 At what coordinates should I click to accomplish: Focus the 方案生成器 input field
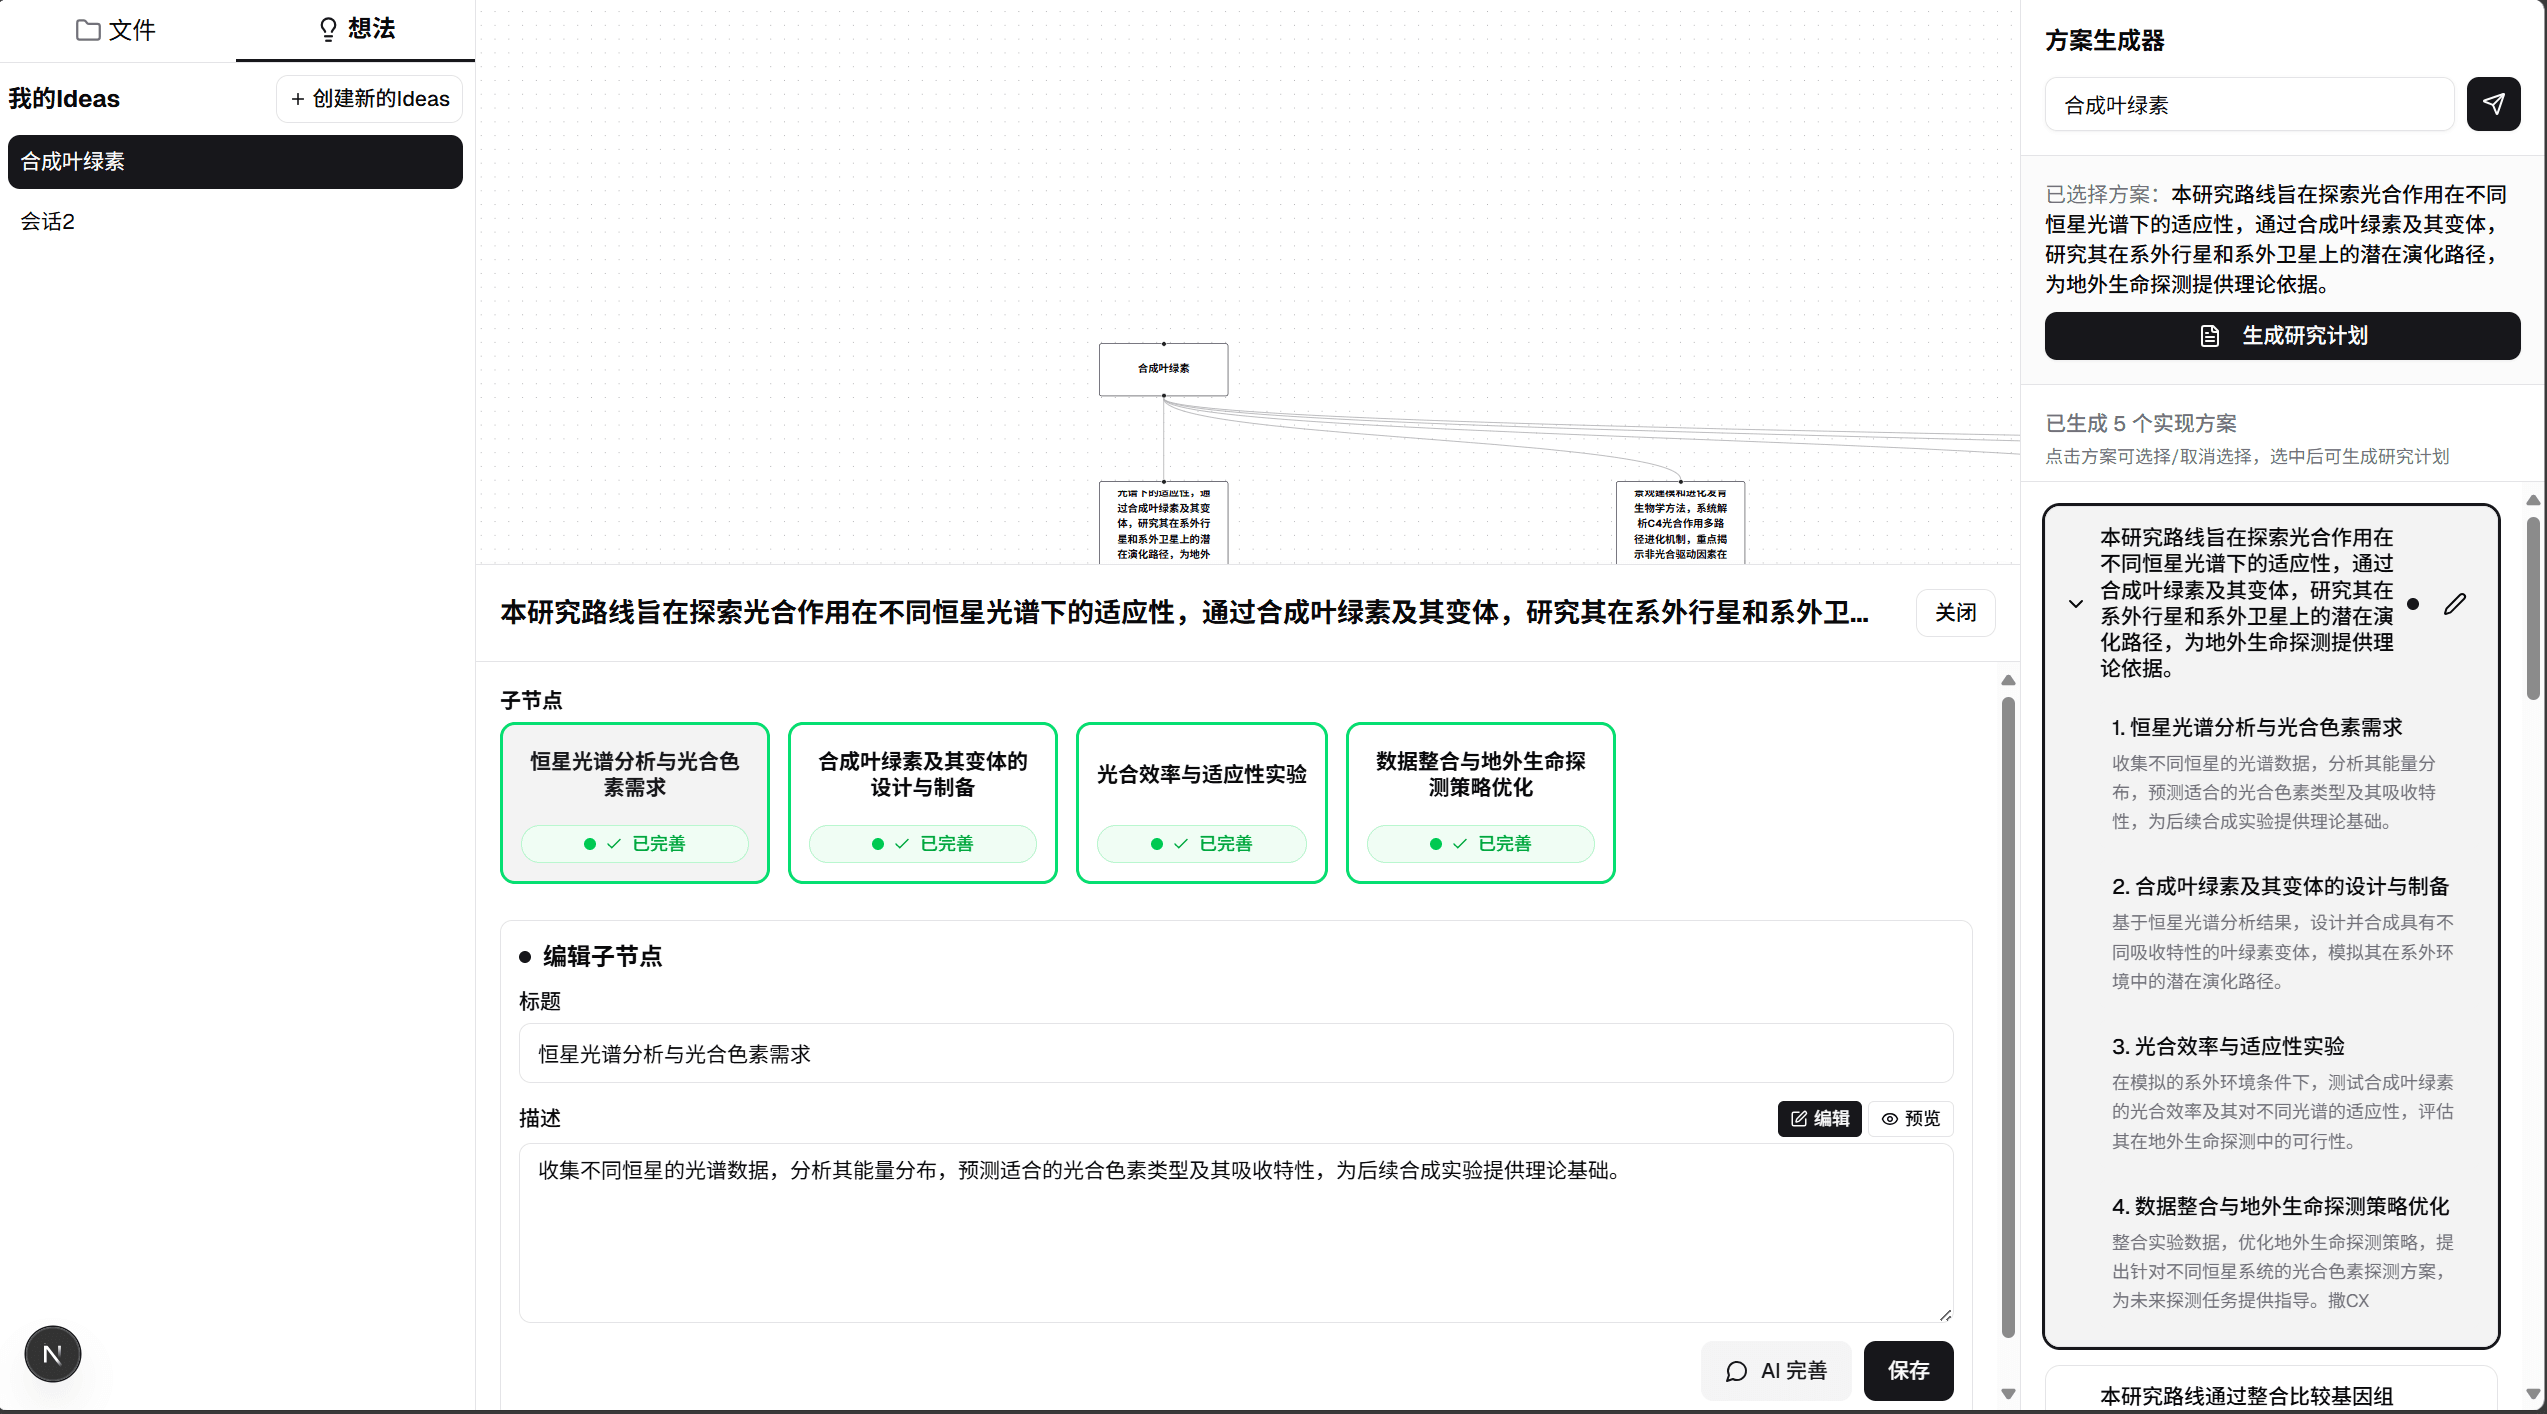coord(2249,105)
